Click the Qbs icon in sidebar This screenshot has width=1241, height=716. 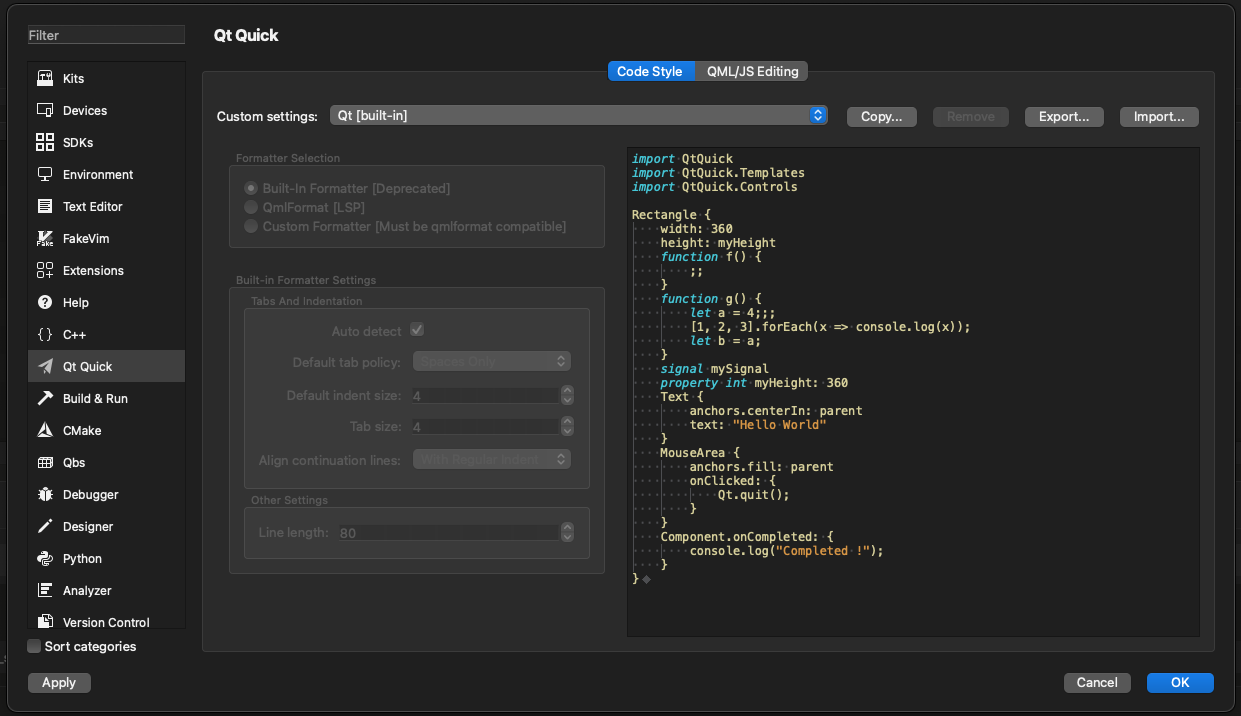coord(45,462)
